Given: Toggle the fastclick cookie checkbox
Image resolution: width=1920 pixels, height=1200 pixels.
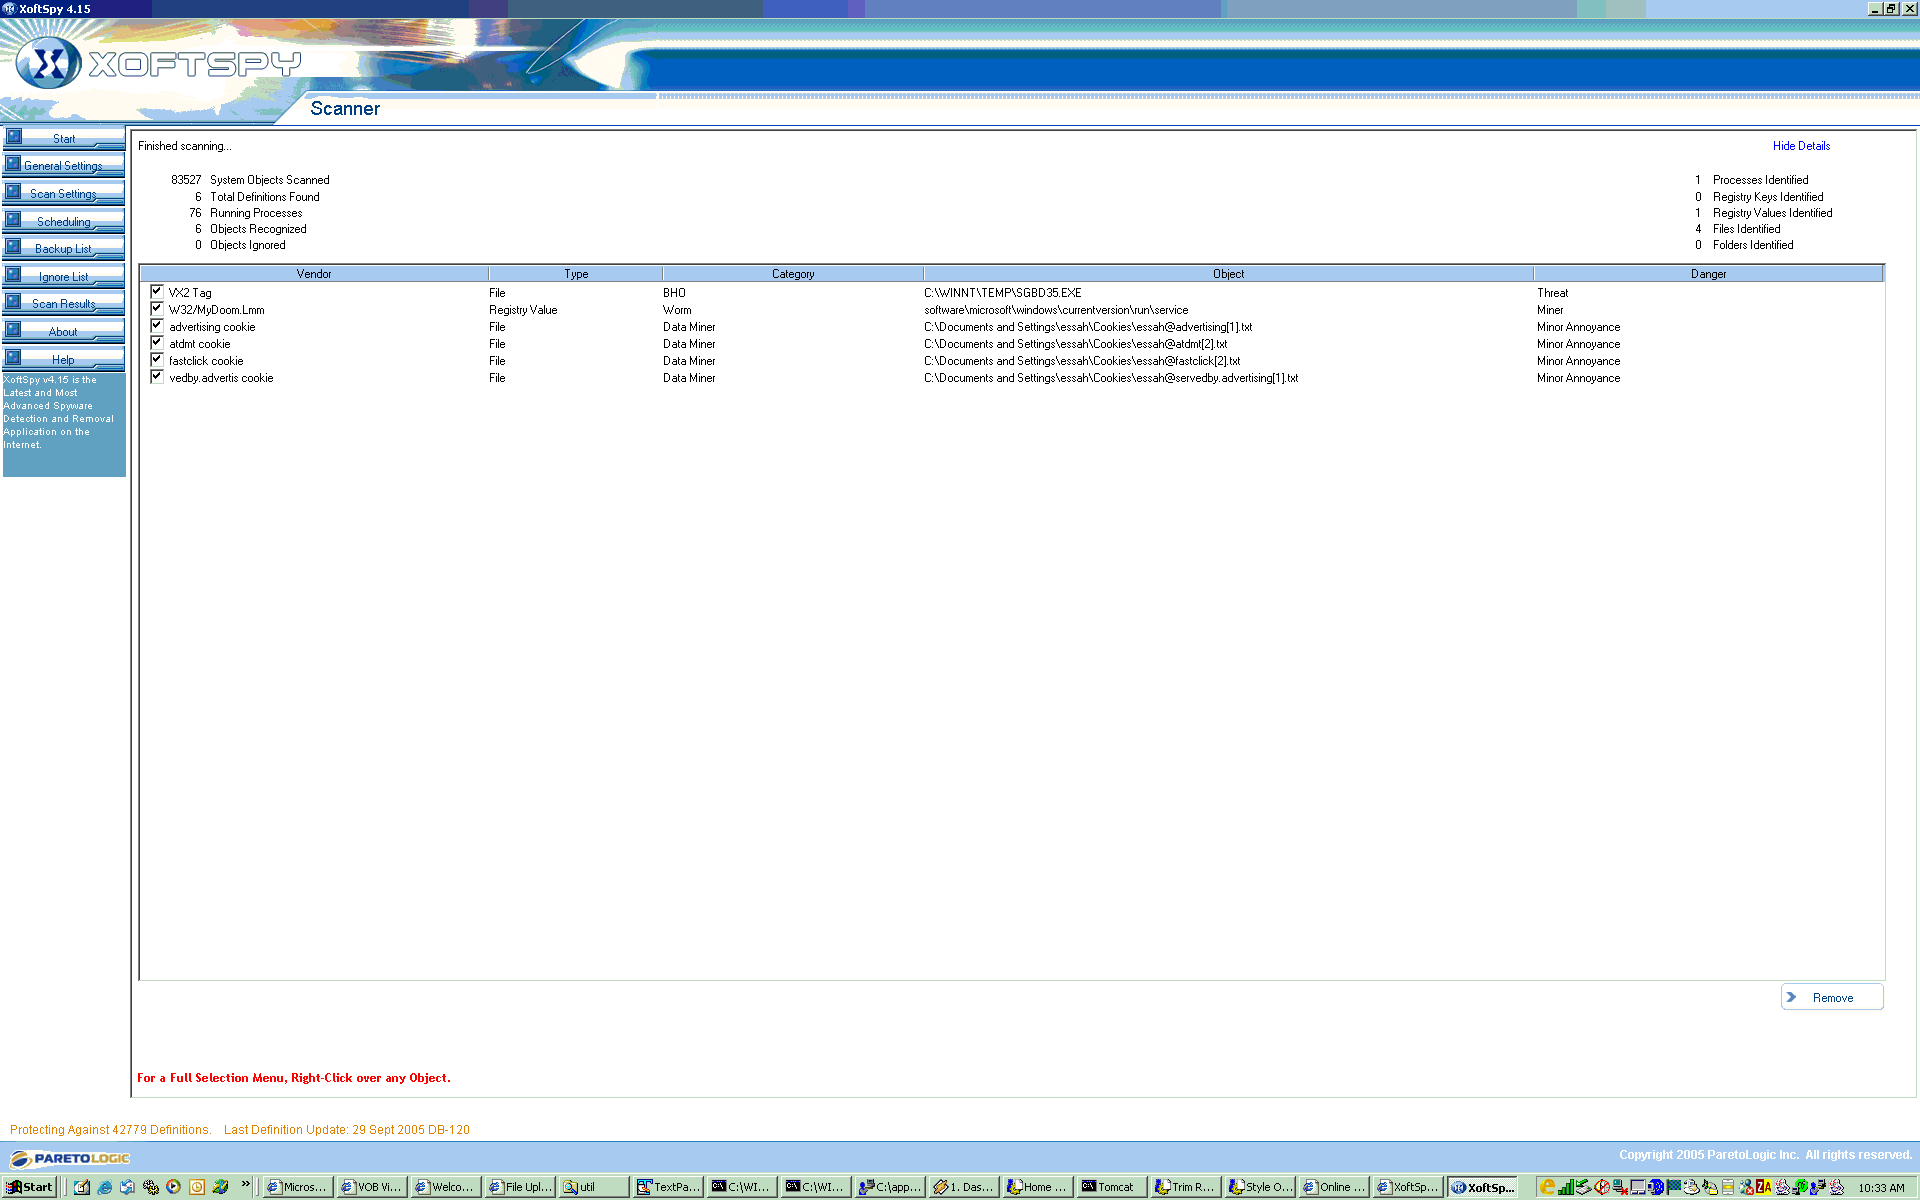Looking at the screenshot, I should click(x=157, y=359).
